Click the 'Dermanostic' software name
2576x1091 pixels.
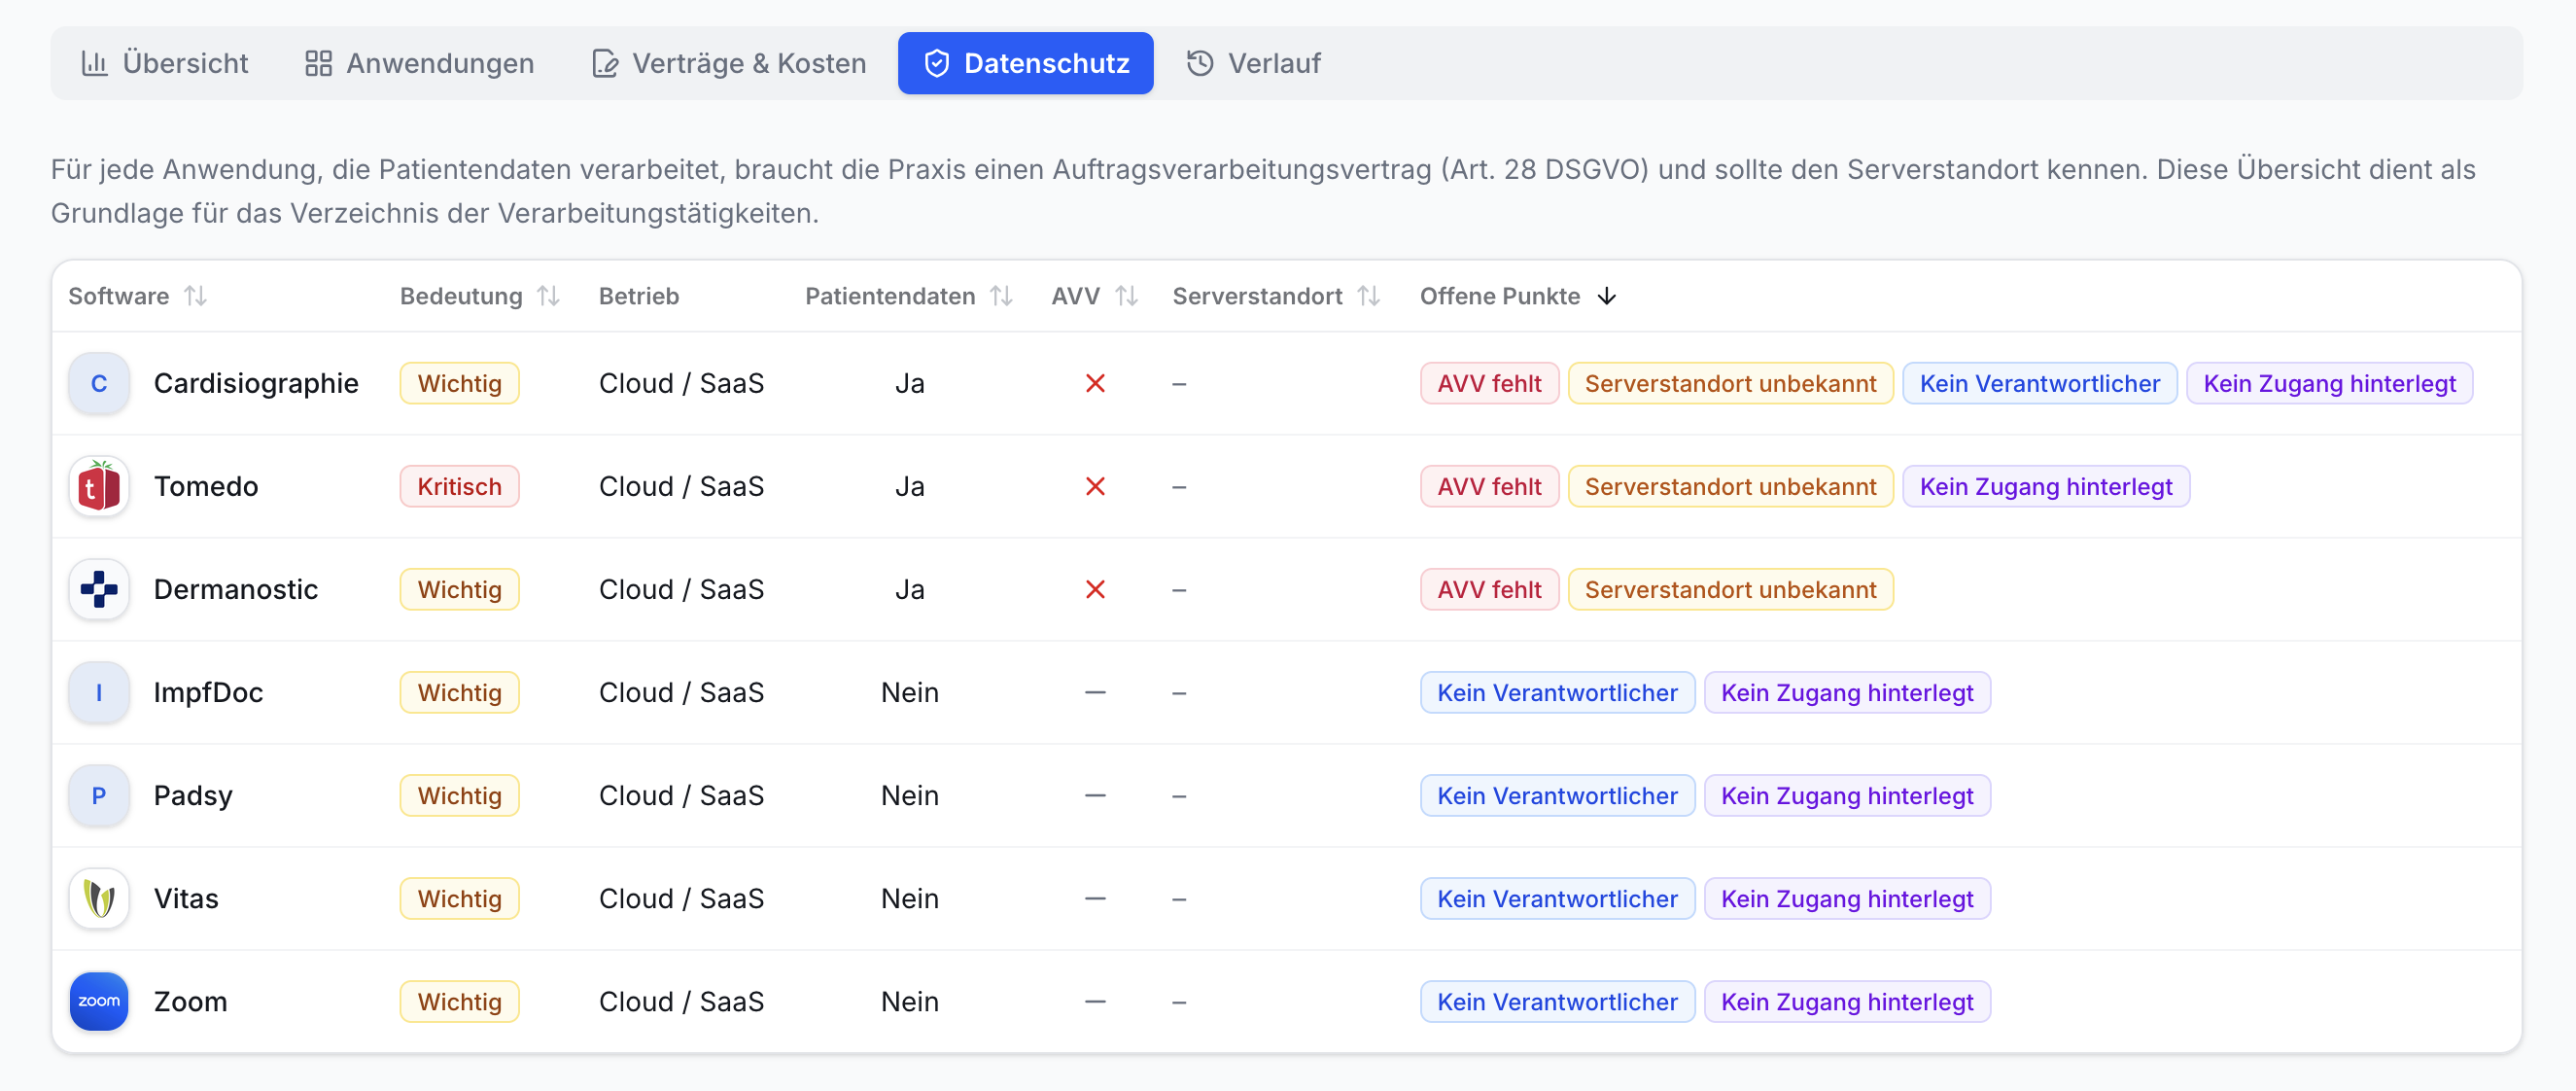click(236, 589)
